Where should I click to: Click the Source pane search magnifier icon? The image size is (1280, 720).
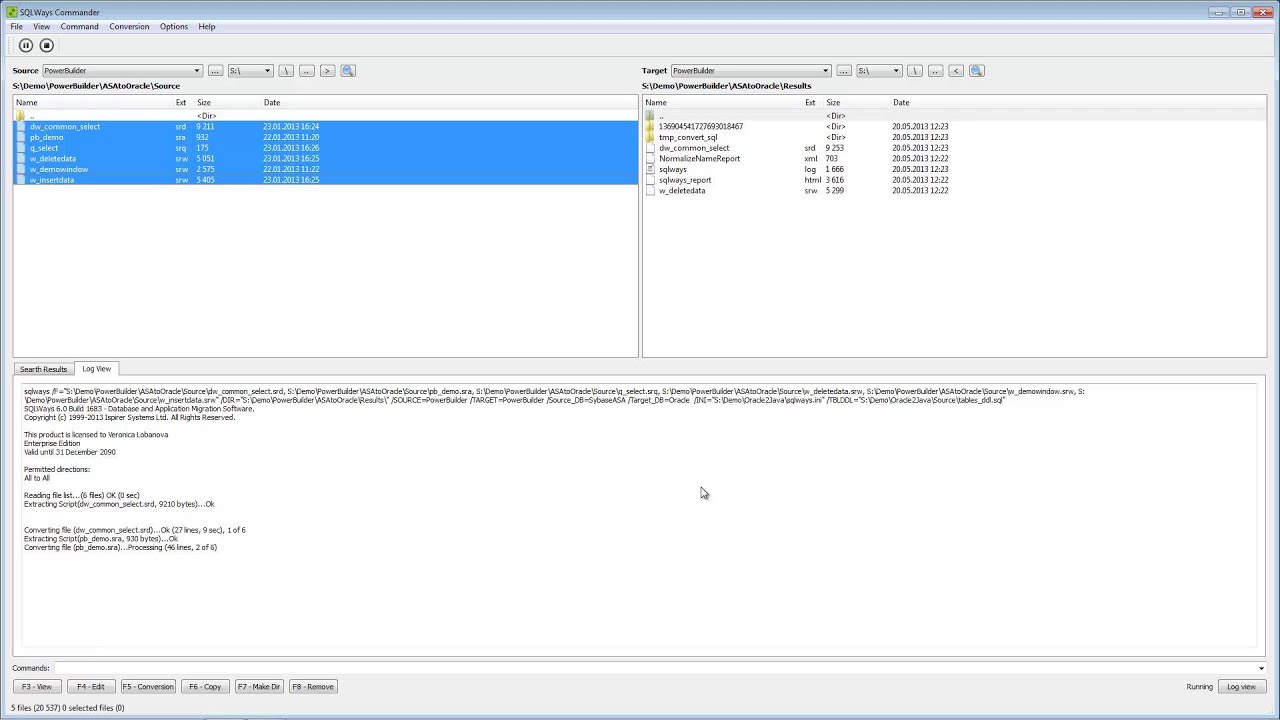point(348,71)
